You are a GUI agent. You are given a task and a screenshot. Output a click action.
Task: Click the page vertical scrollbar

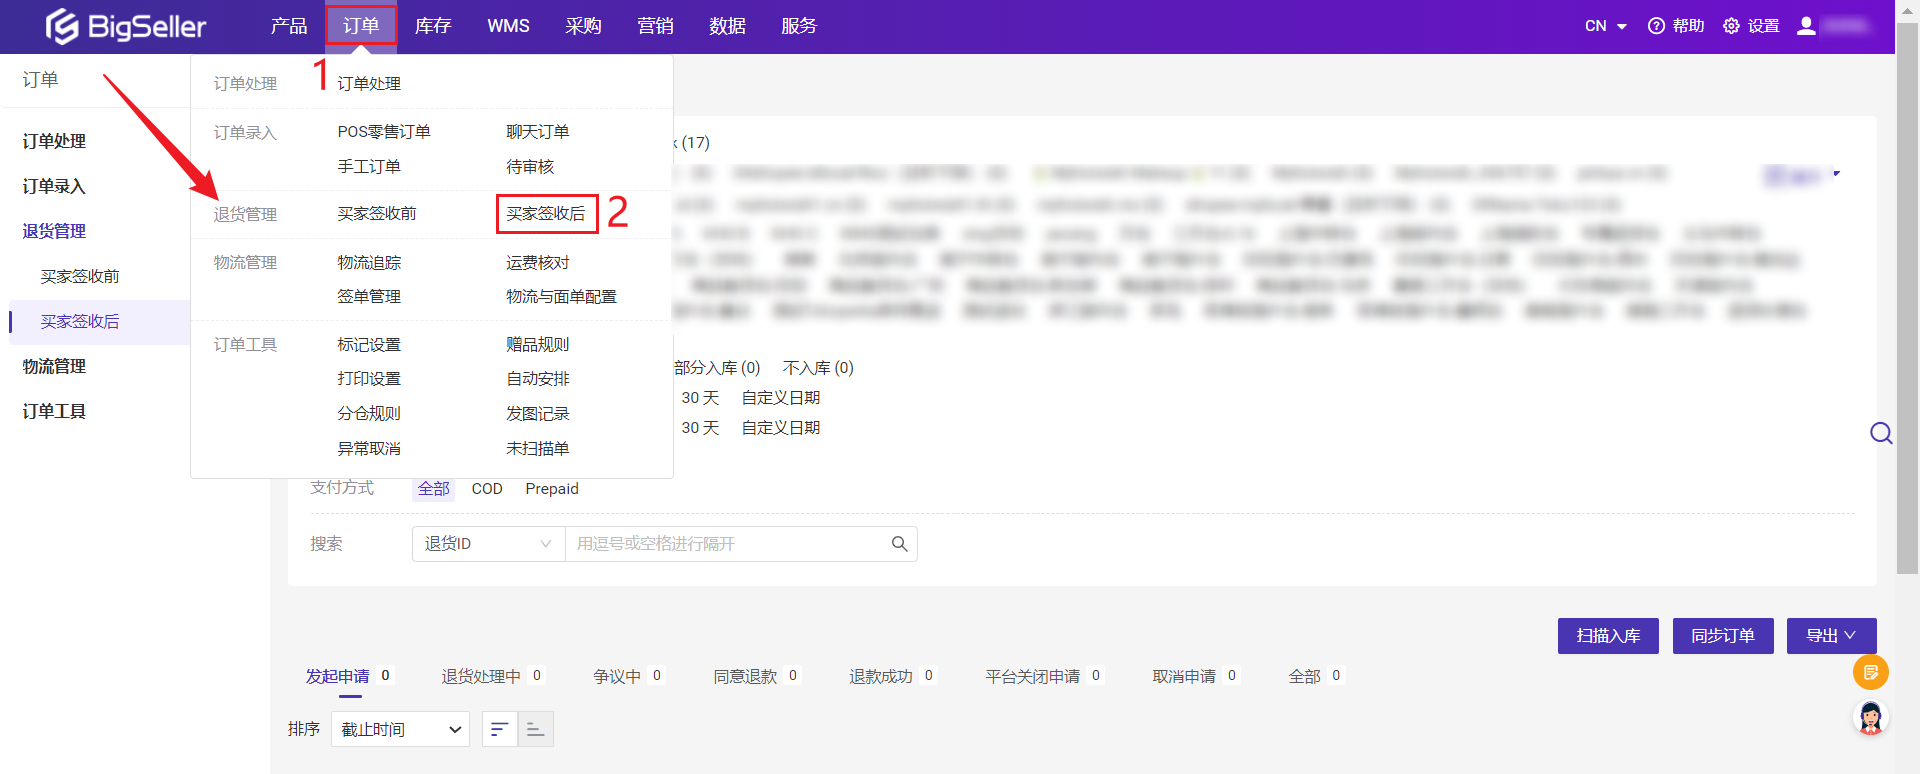click(x=1907, y=300)
